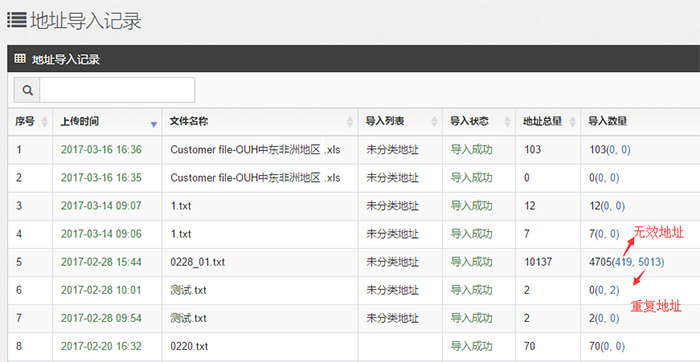
Task: Click upload time 2017-02-20 16:32
Action: click(x=101, y=346)
